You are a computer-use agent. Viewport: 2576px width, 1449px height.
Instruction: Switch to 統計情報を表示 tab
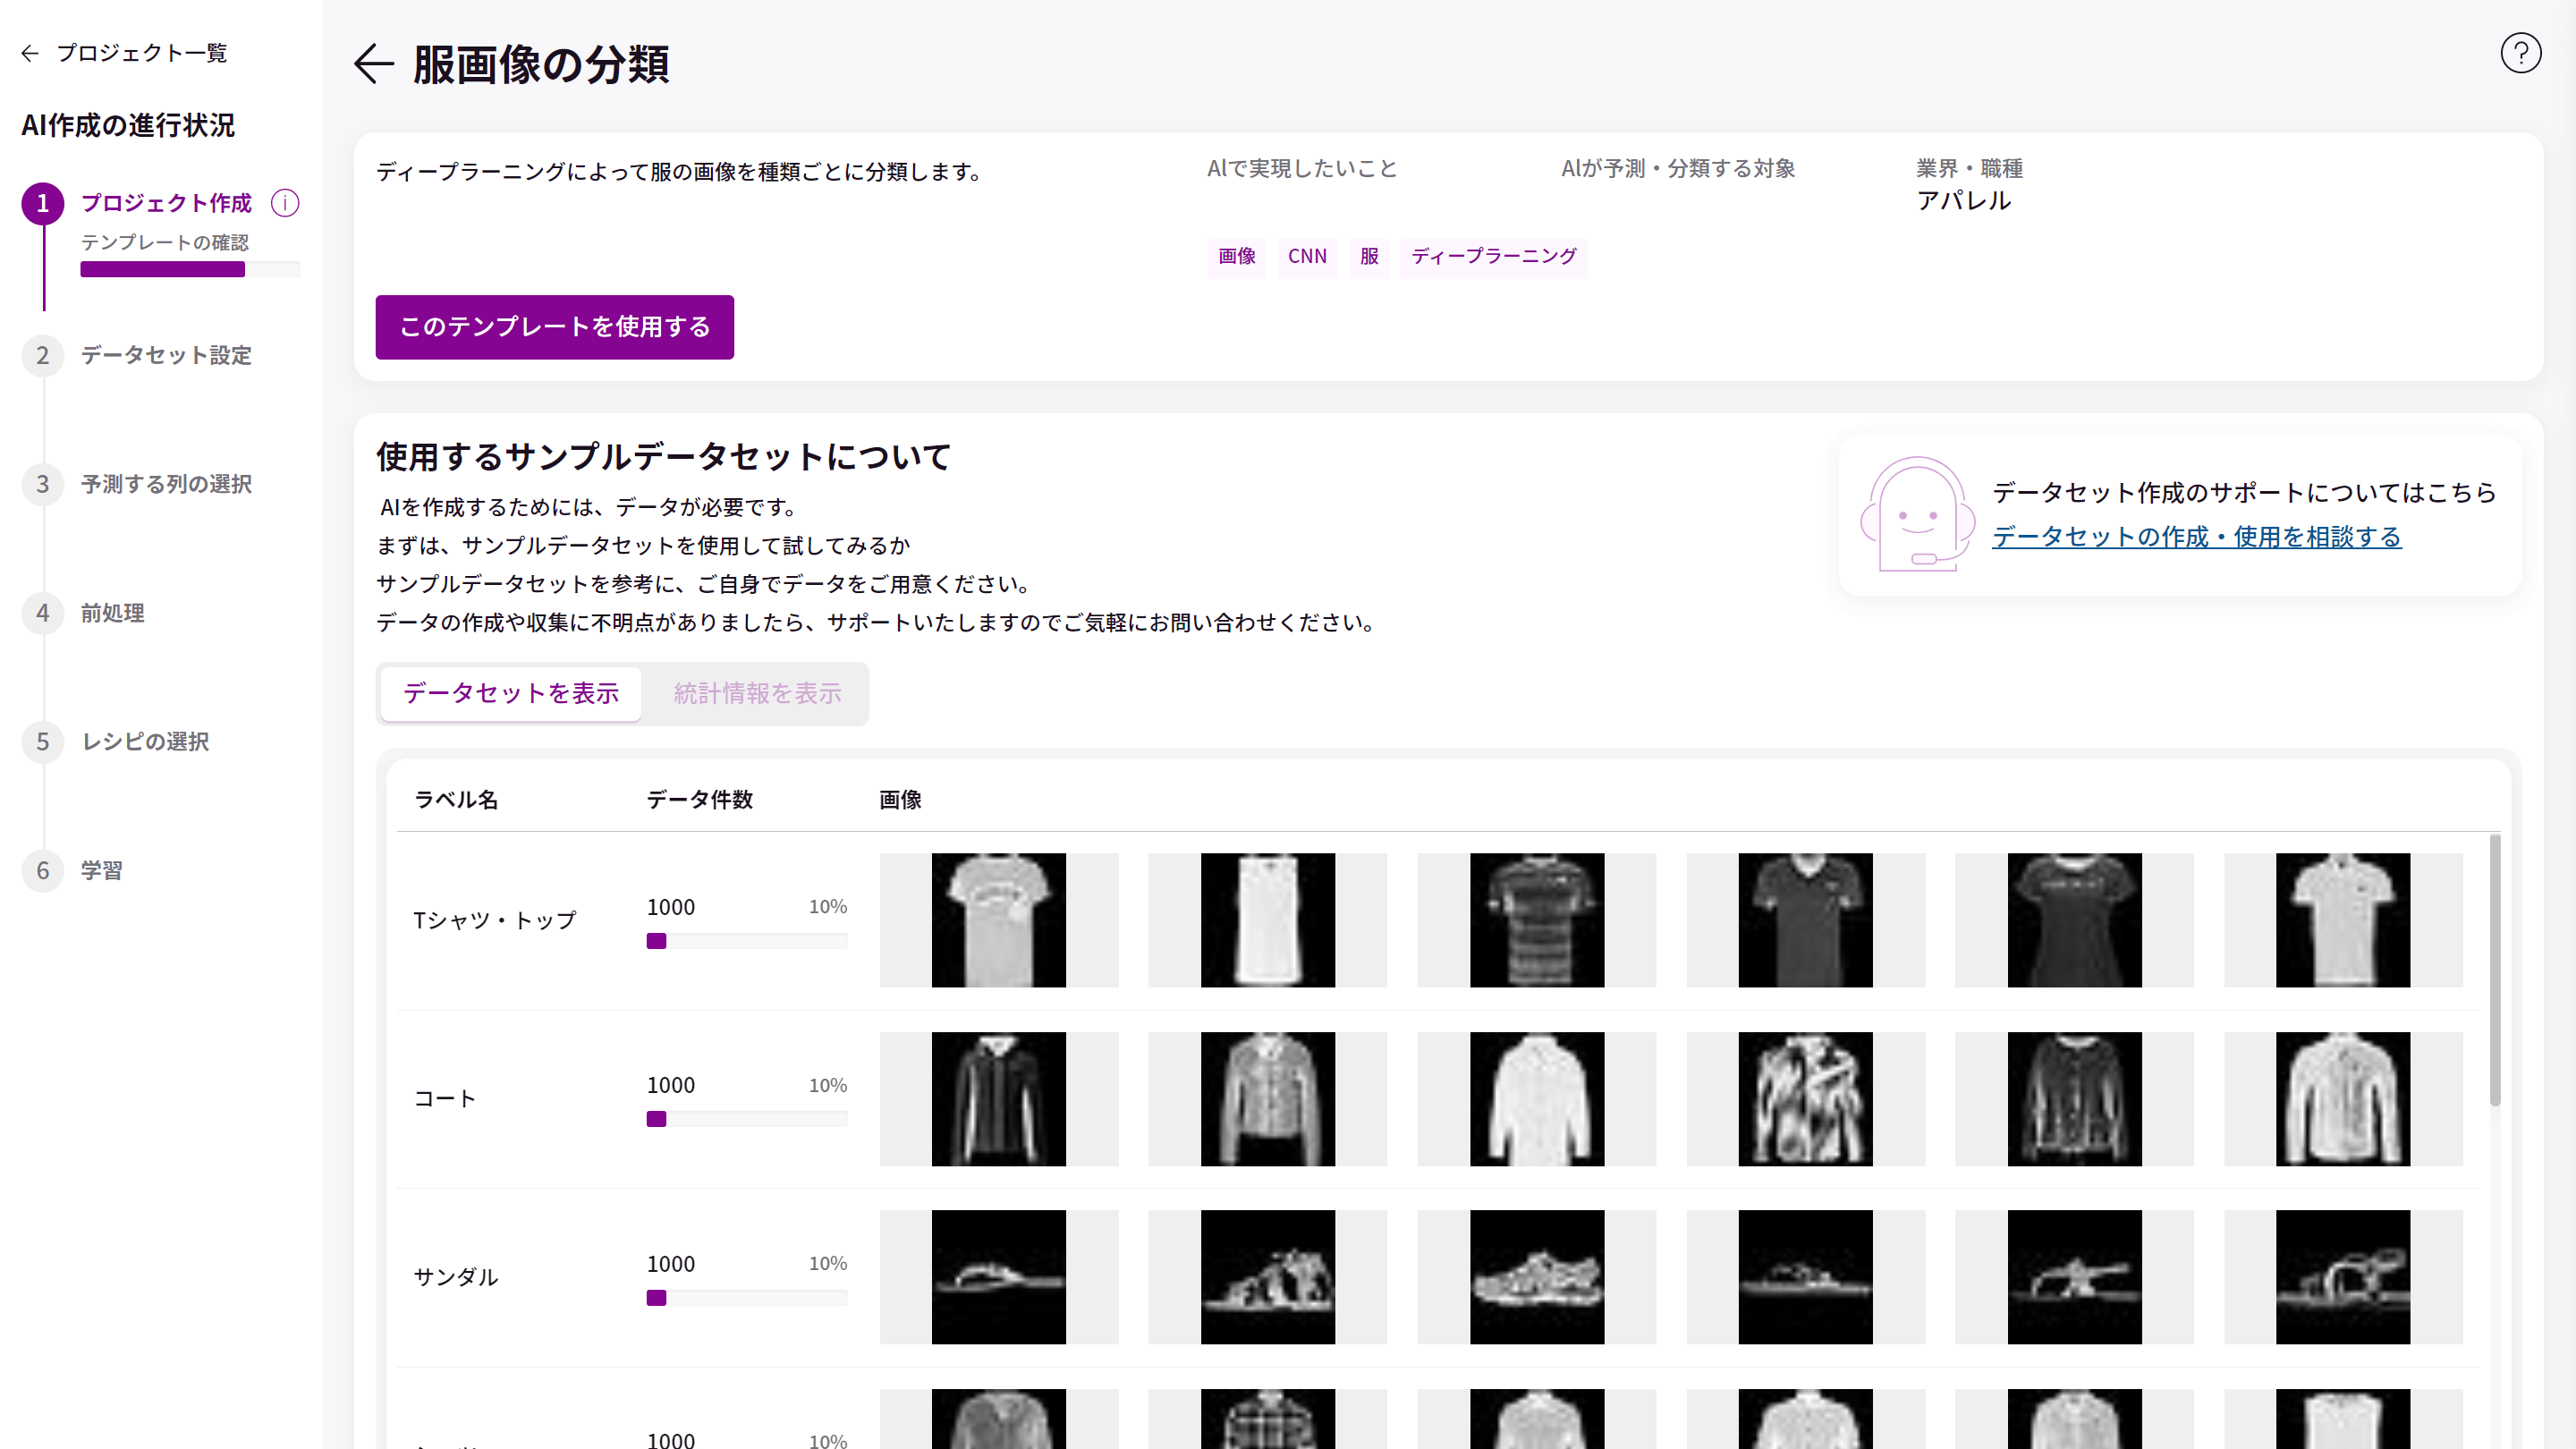click(757, 693)
